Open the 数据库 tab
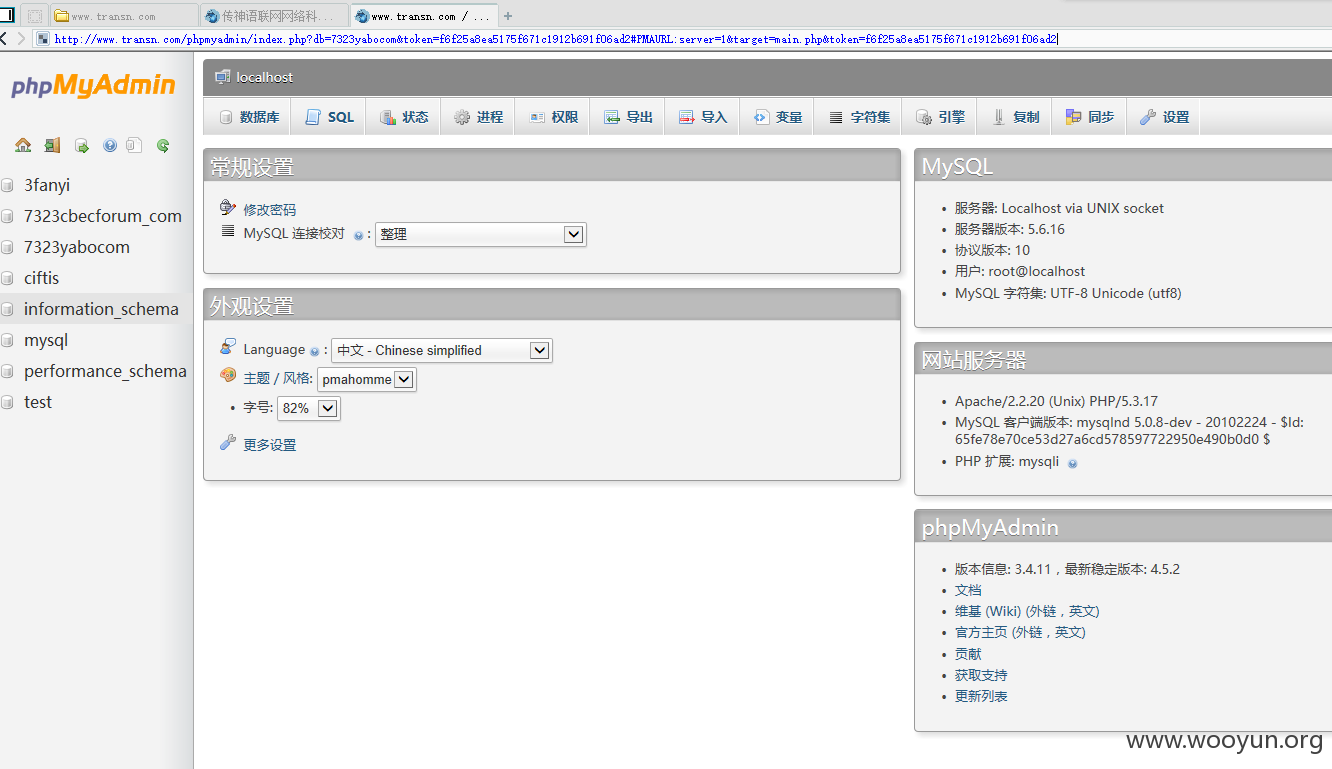The image size is (1332, 769). (x=248, y=117)
